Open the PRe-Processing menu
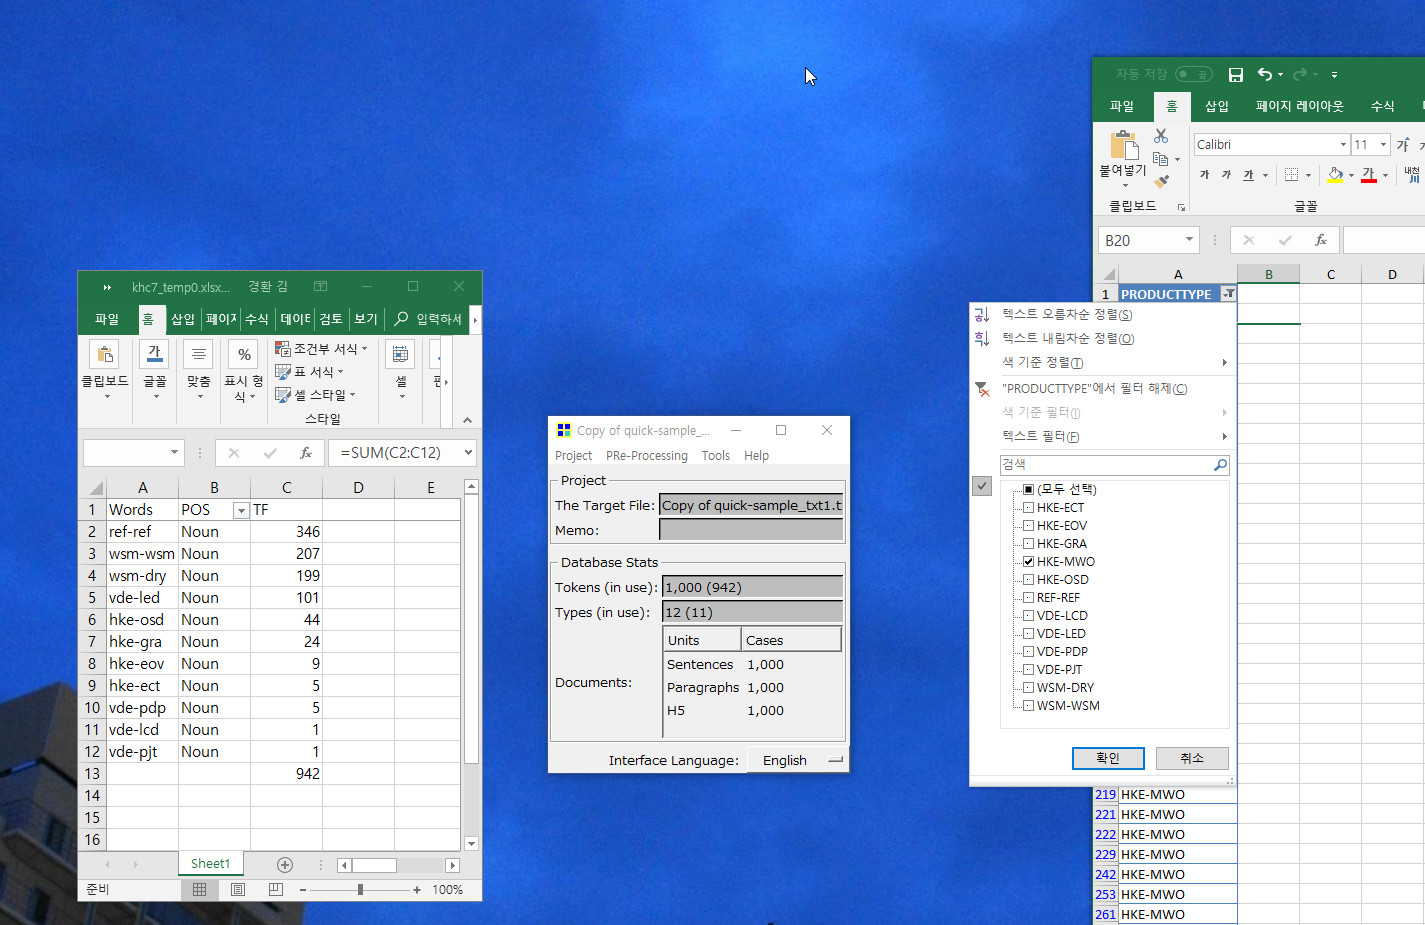Image resolution: width=1425 pixels, height=925 pixels. point(647,456)
